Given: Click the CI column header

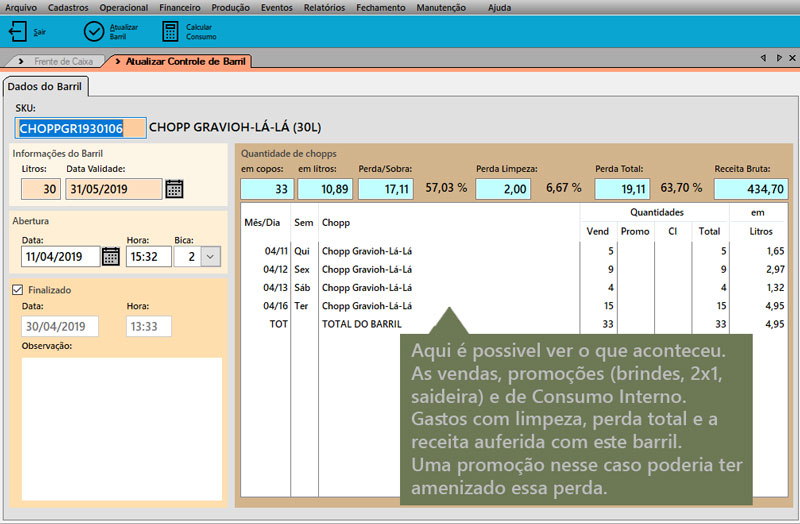Looking at the screenshot, I should [672, 231].
